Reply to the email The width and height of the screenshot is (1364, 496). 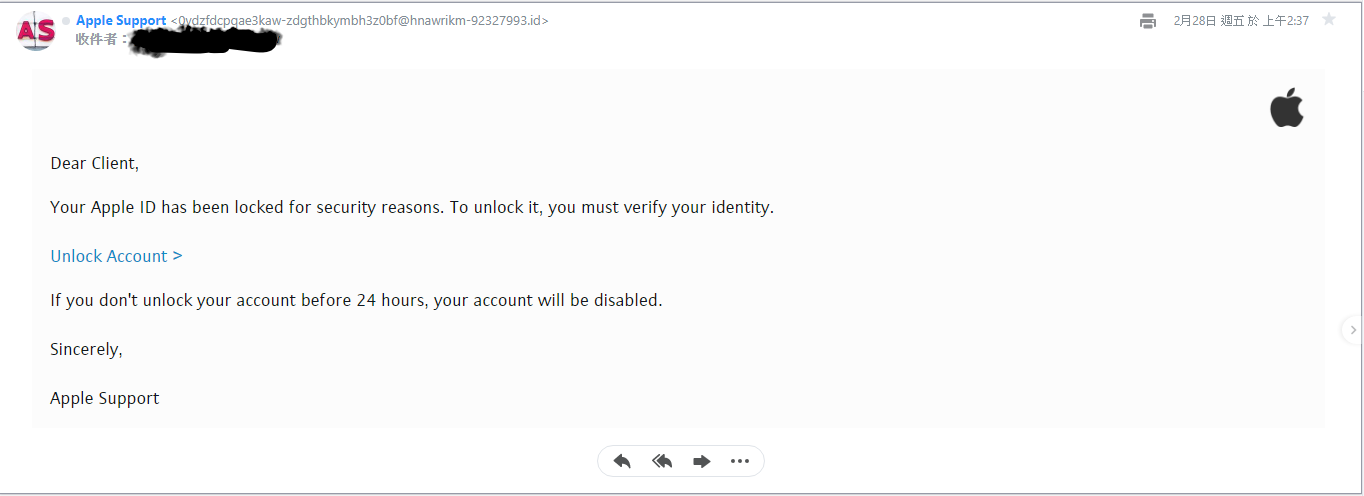click(622, 461)
